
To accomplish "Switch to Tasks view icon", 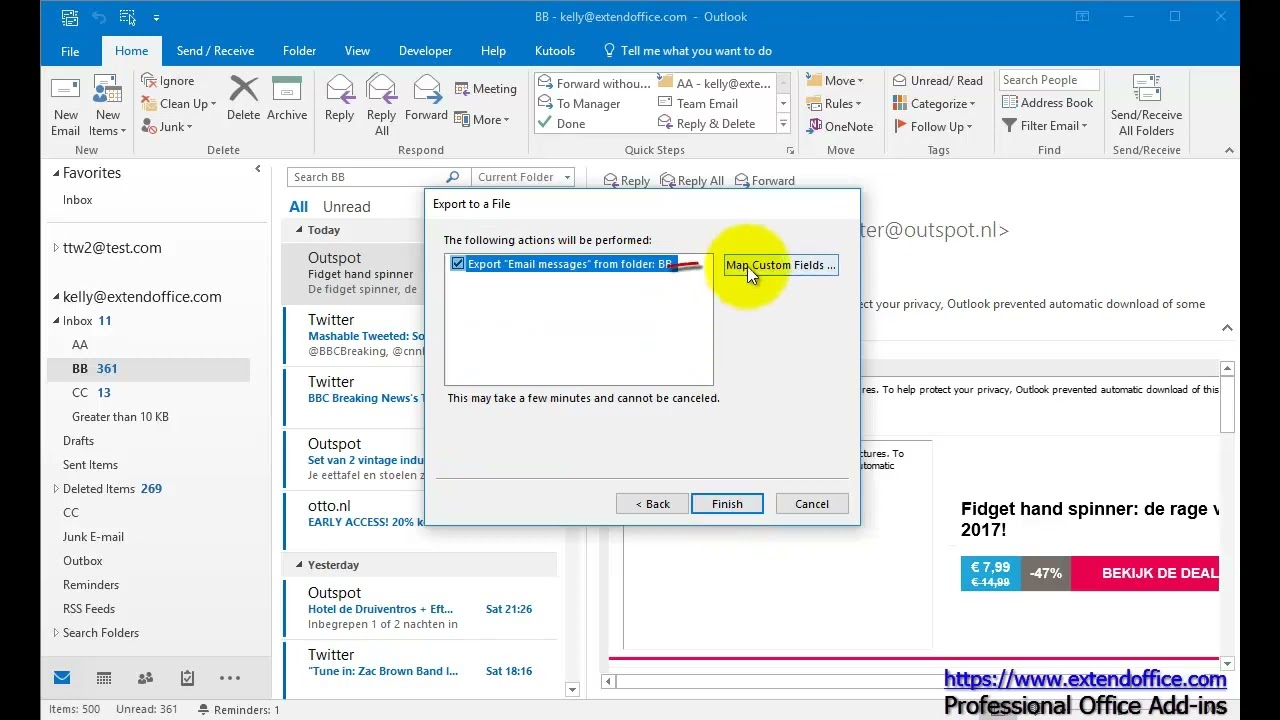I will point(187,678).
